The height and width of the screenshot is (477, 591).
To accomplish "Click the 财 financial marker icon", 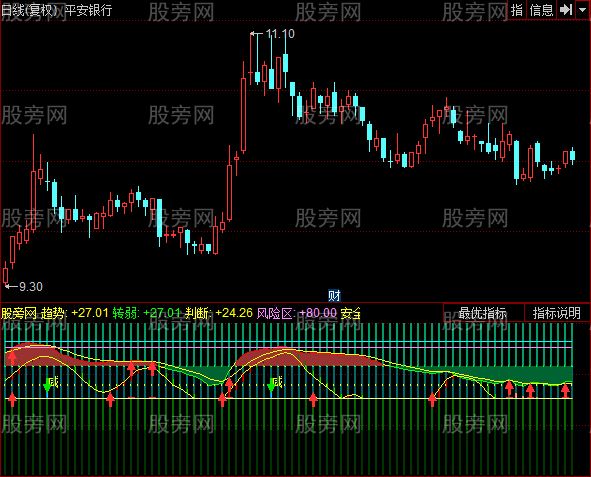I will coord(334,296).
